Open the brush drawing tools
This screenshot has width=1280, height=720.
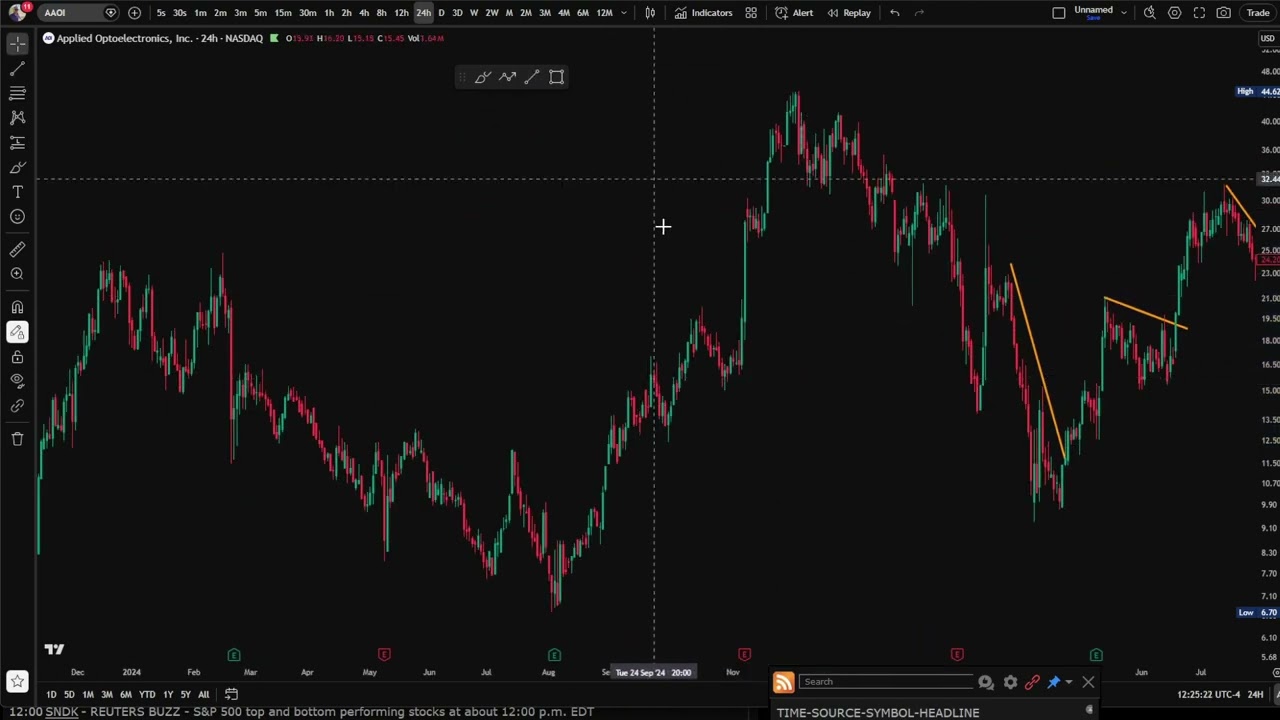17,167
